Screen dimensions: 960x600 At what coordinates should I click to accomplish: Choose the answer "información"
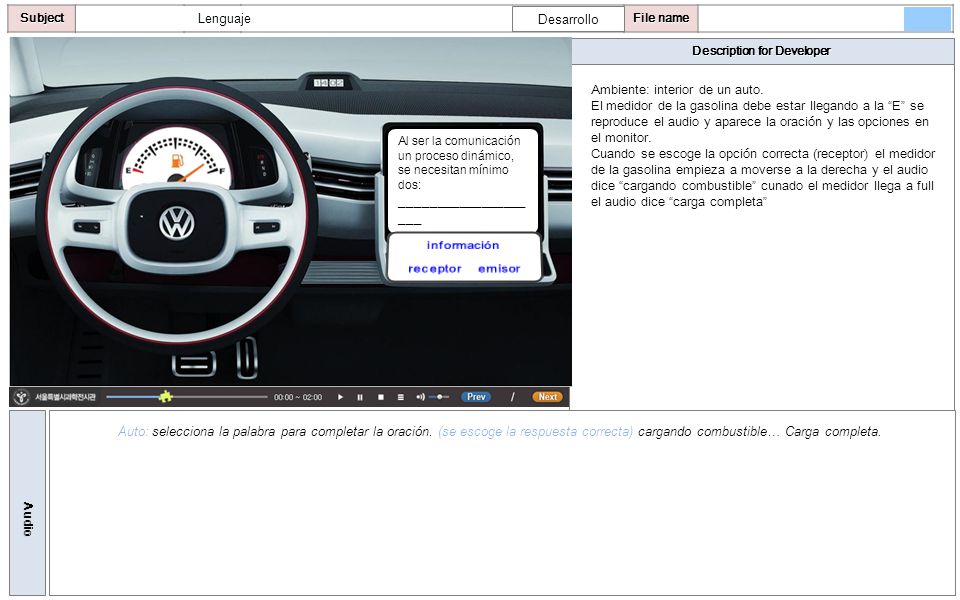[x=463, y=246]
